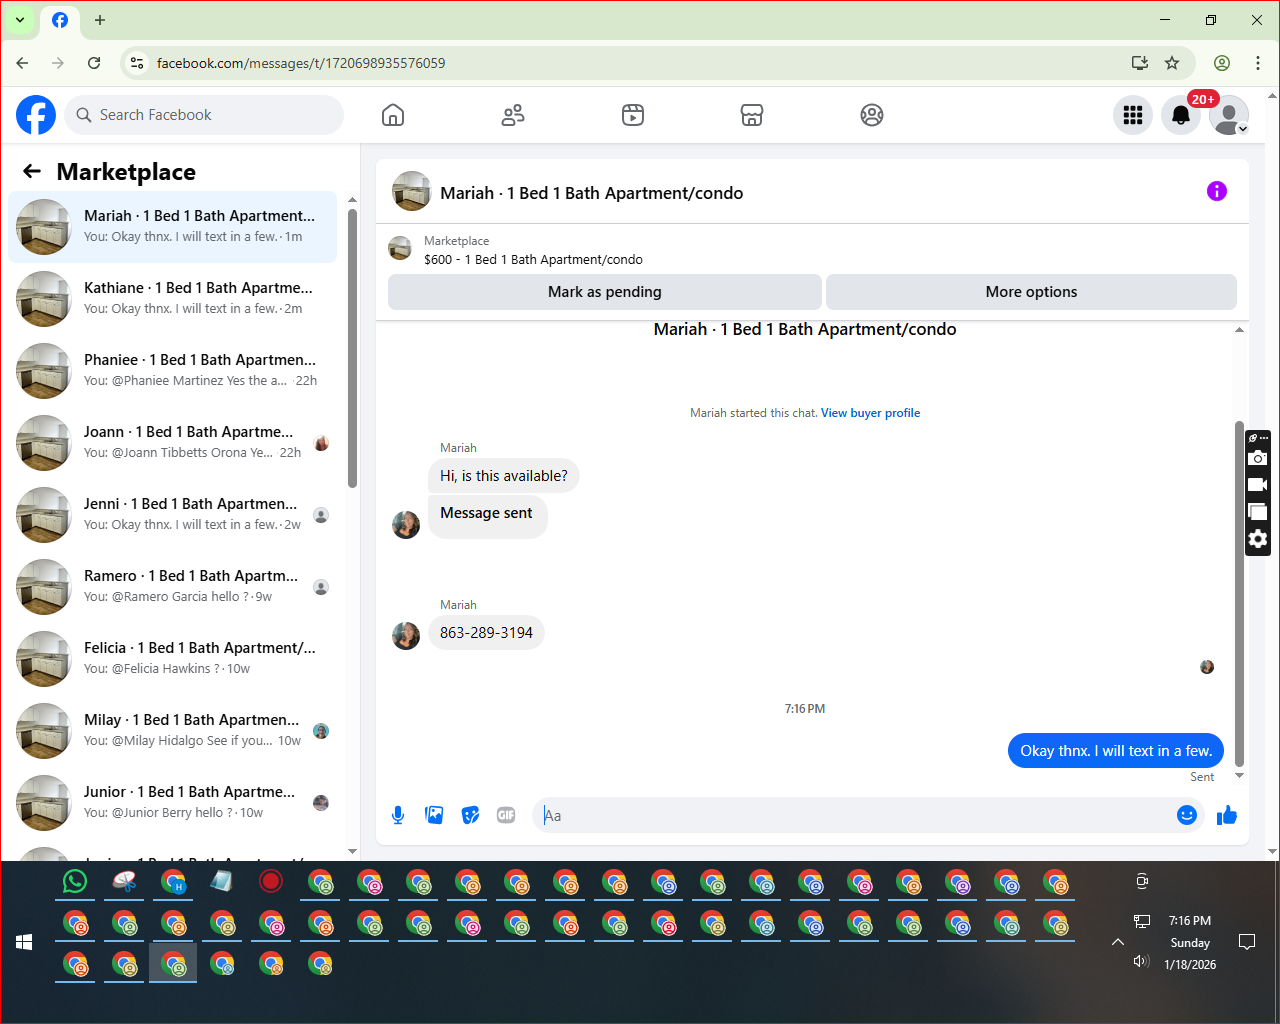This screenshot has height=1024, width=1280.
Task: Click "Okay thnx. I will text in a few." bubble
Action: (1116, 751)
